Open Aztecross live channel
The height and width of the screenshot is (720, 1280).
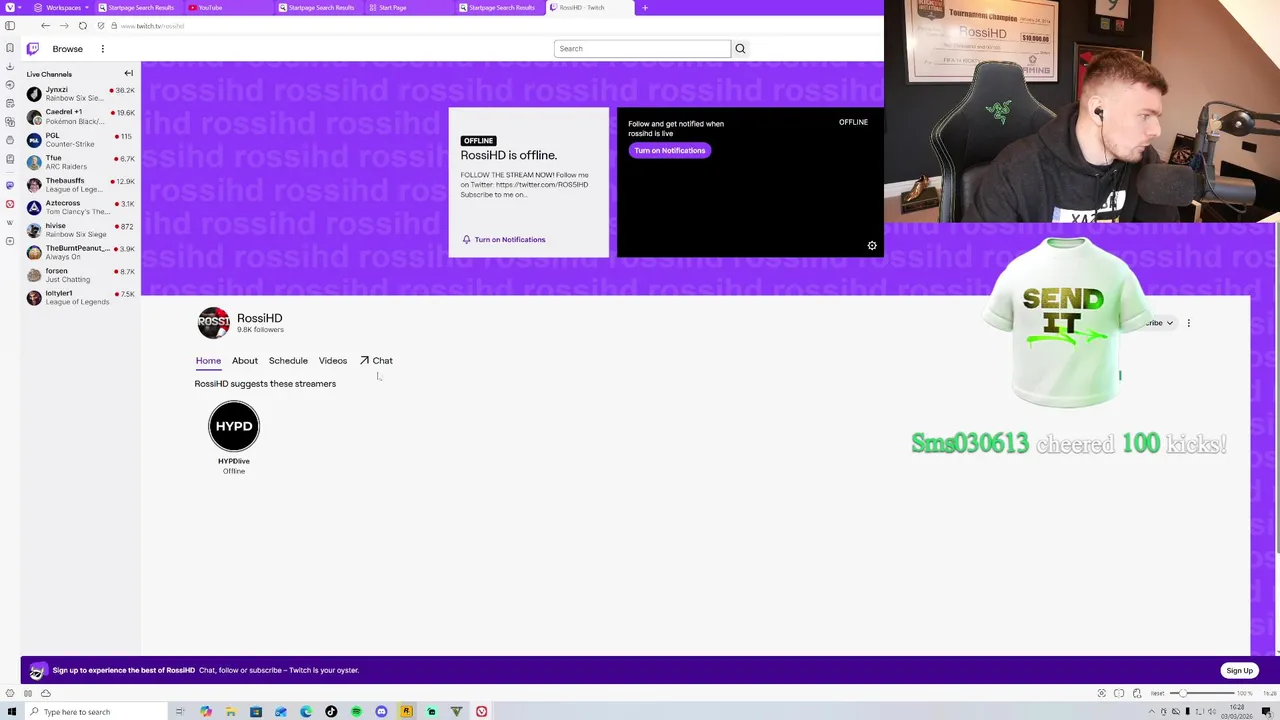coord(81,207)
